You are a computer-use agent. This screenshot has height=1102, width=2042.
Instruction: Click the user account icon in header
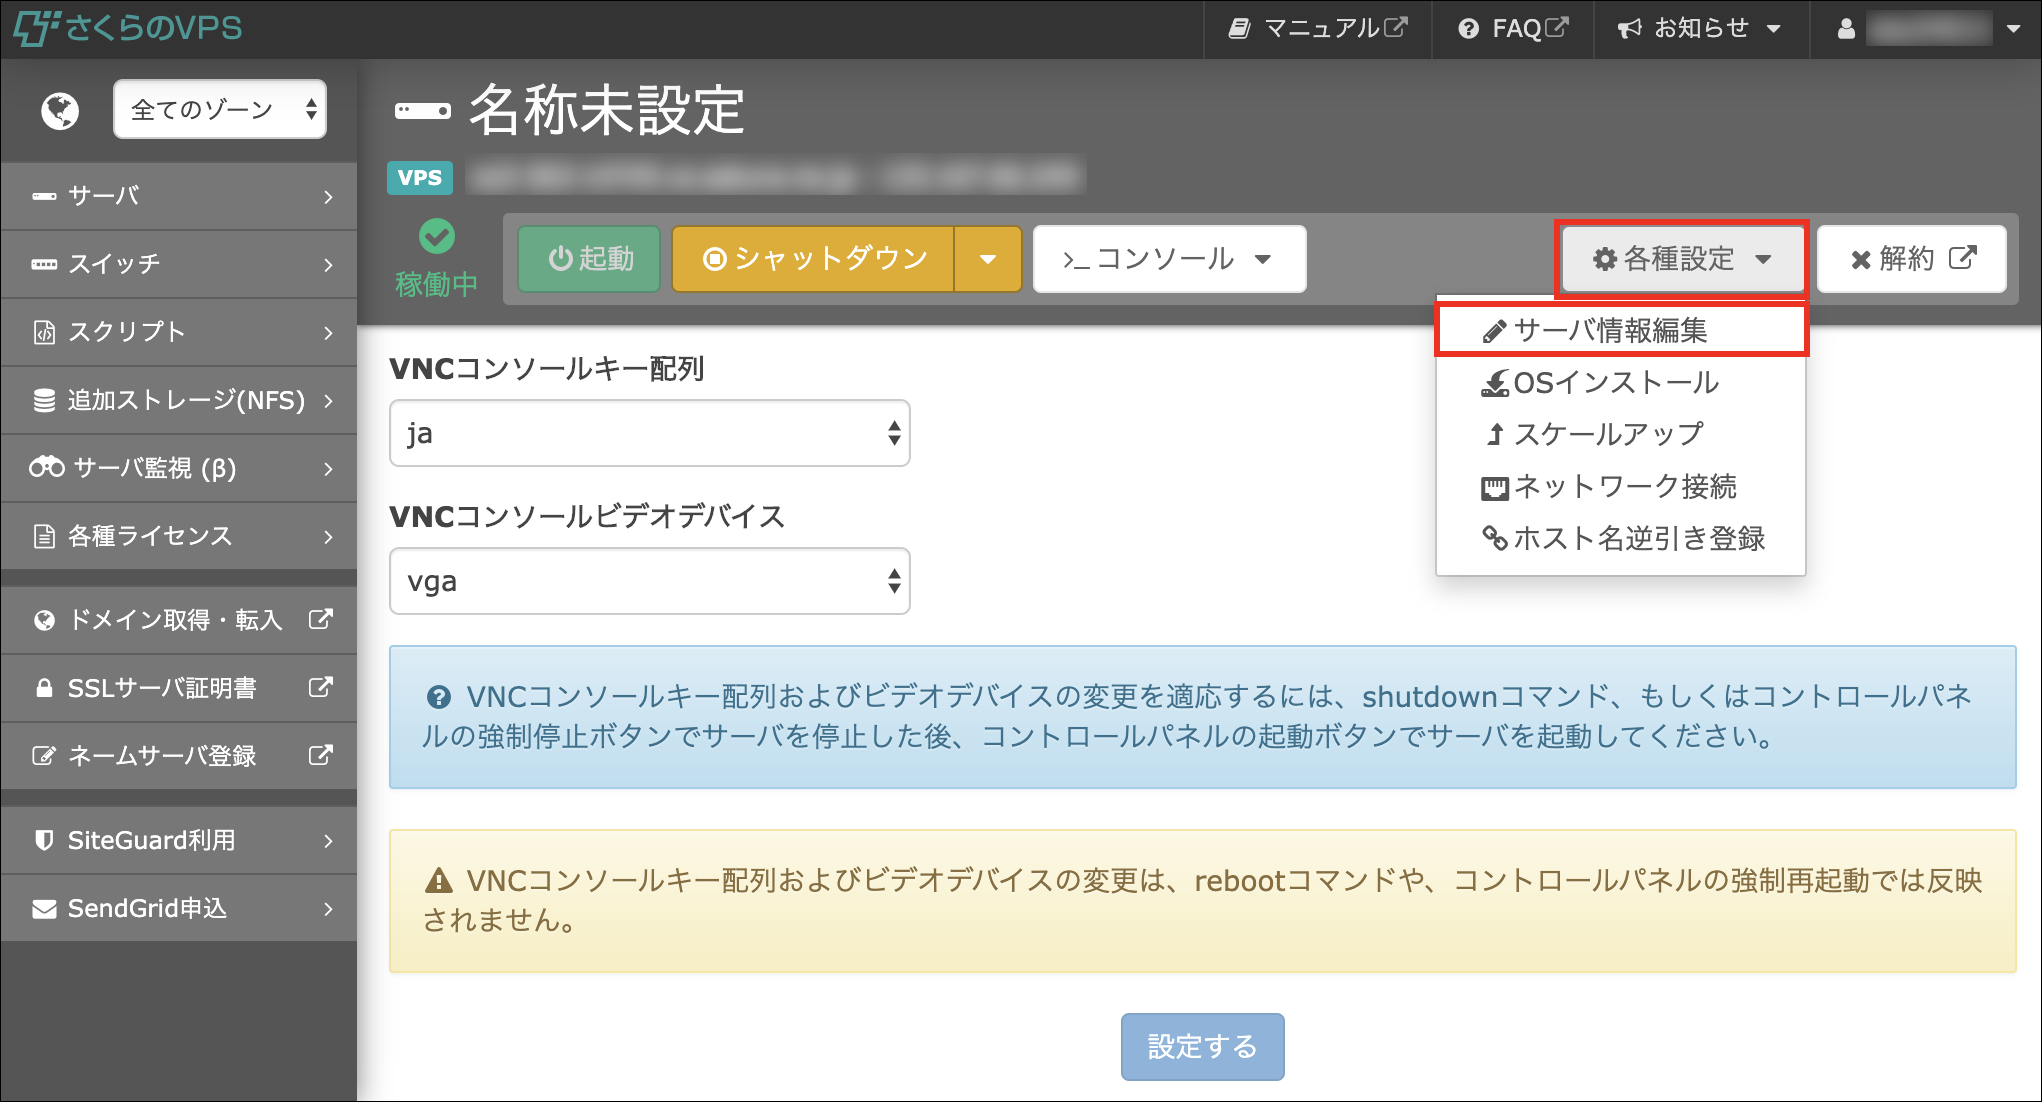[1846, 29]
